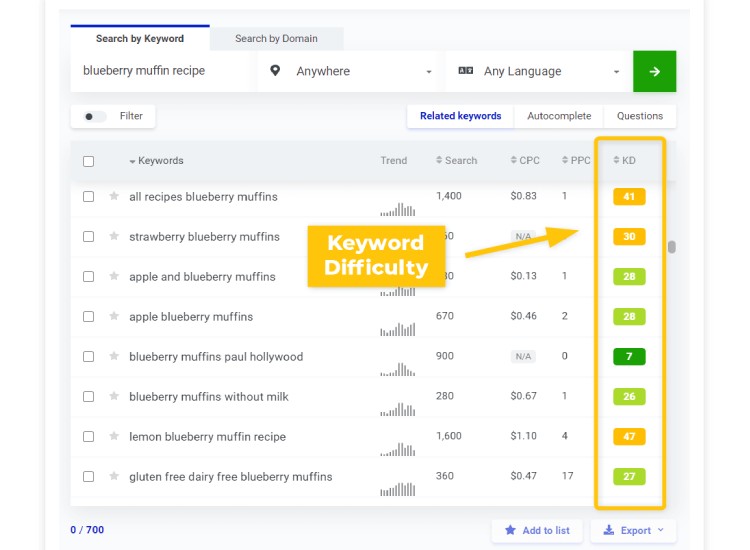Open trend chart for blueberry muffins without milk

point(397,409)
